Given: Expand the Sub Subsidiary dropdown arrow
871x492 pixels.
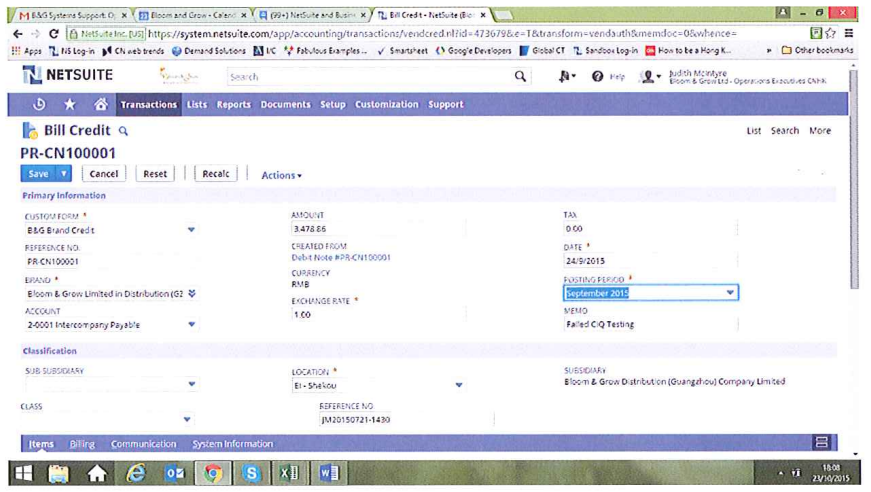Looking at the screenshot, I should [x=192, y=384].
